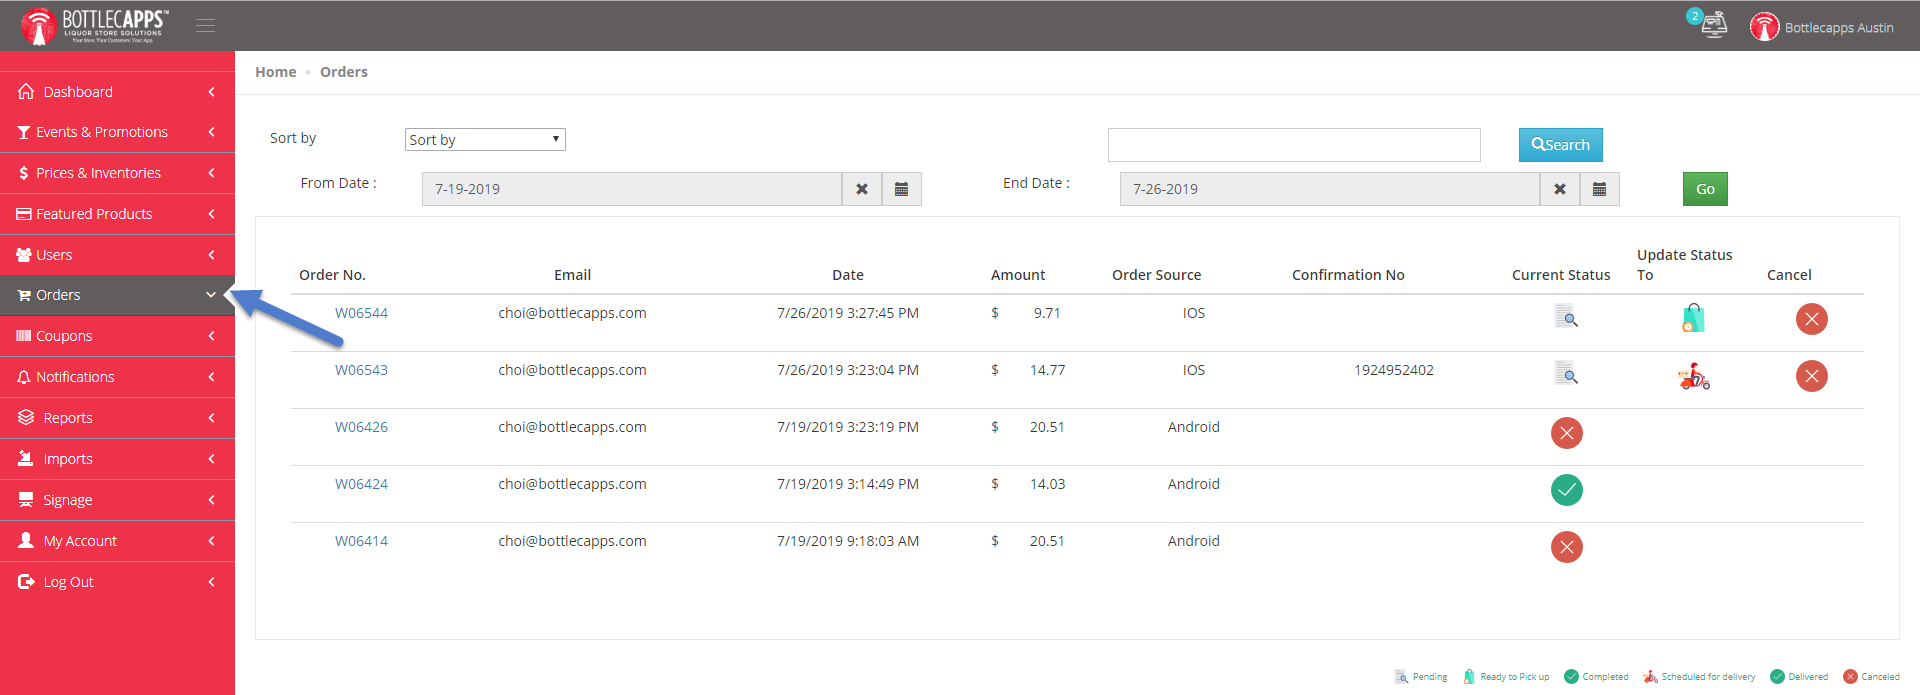
Task: Expand the Prices & Inventories chevron
Action: click(211, 173)
